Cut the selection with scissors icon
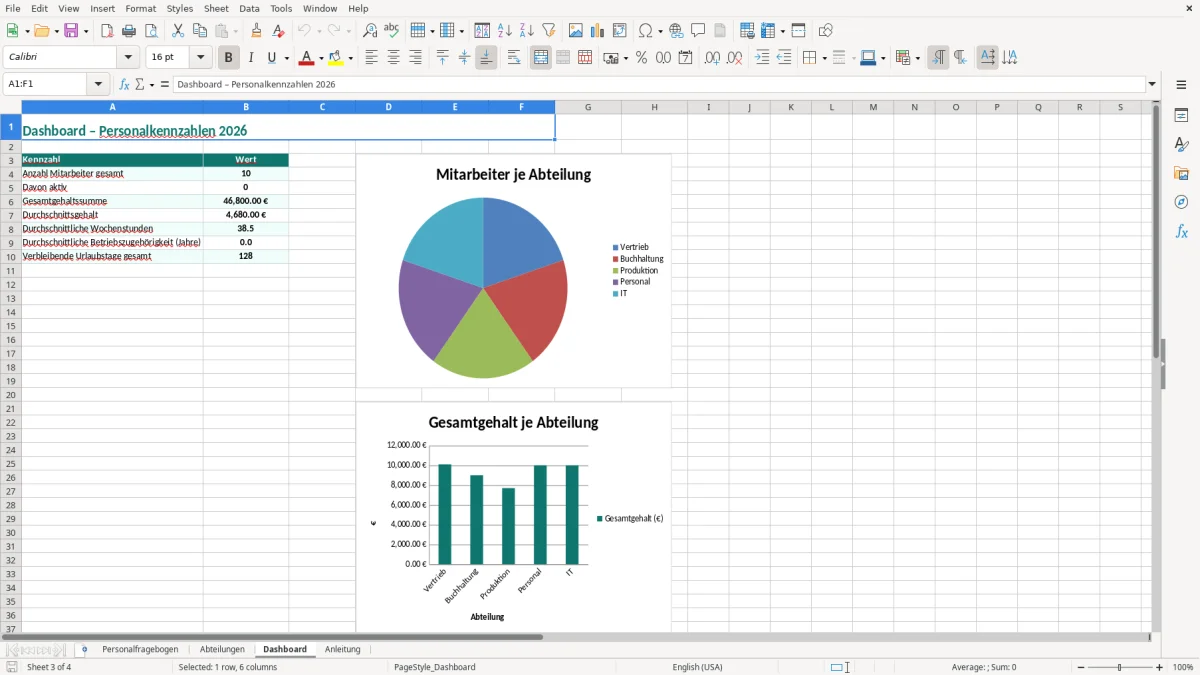The width and height of the screenshot is (1200, 675). coord(178,31)
